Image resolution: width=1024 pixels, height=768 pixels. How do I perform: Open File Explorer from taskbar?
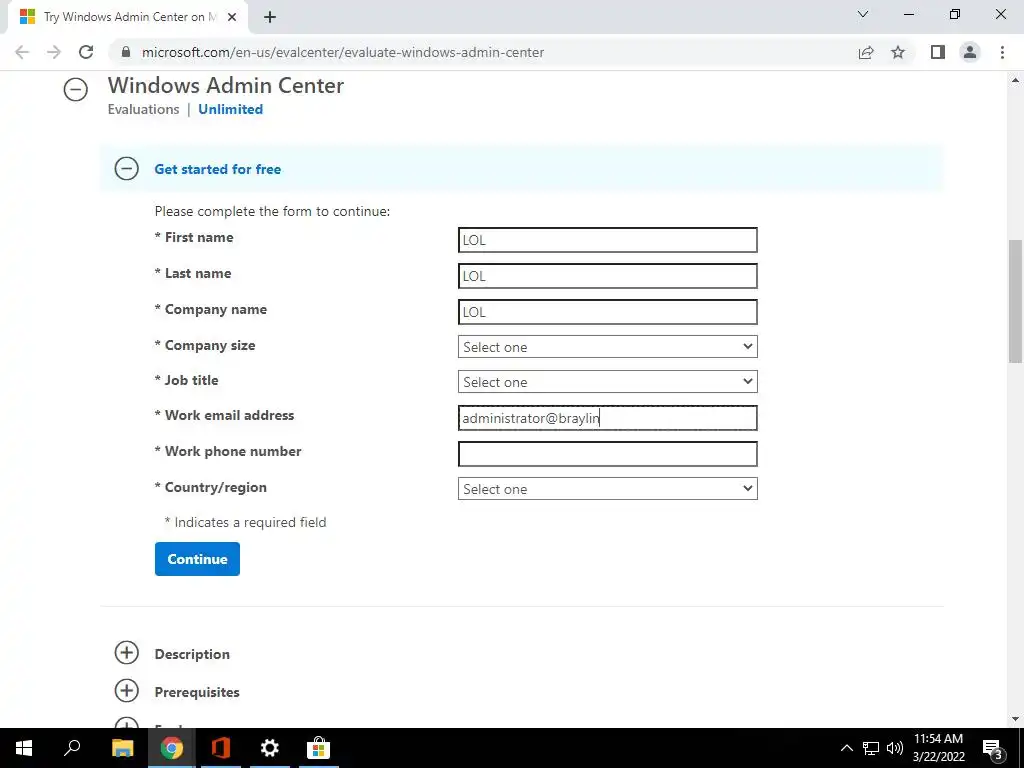pos(123,748)
